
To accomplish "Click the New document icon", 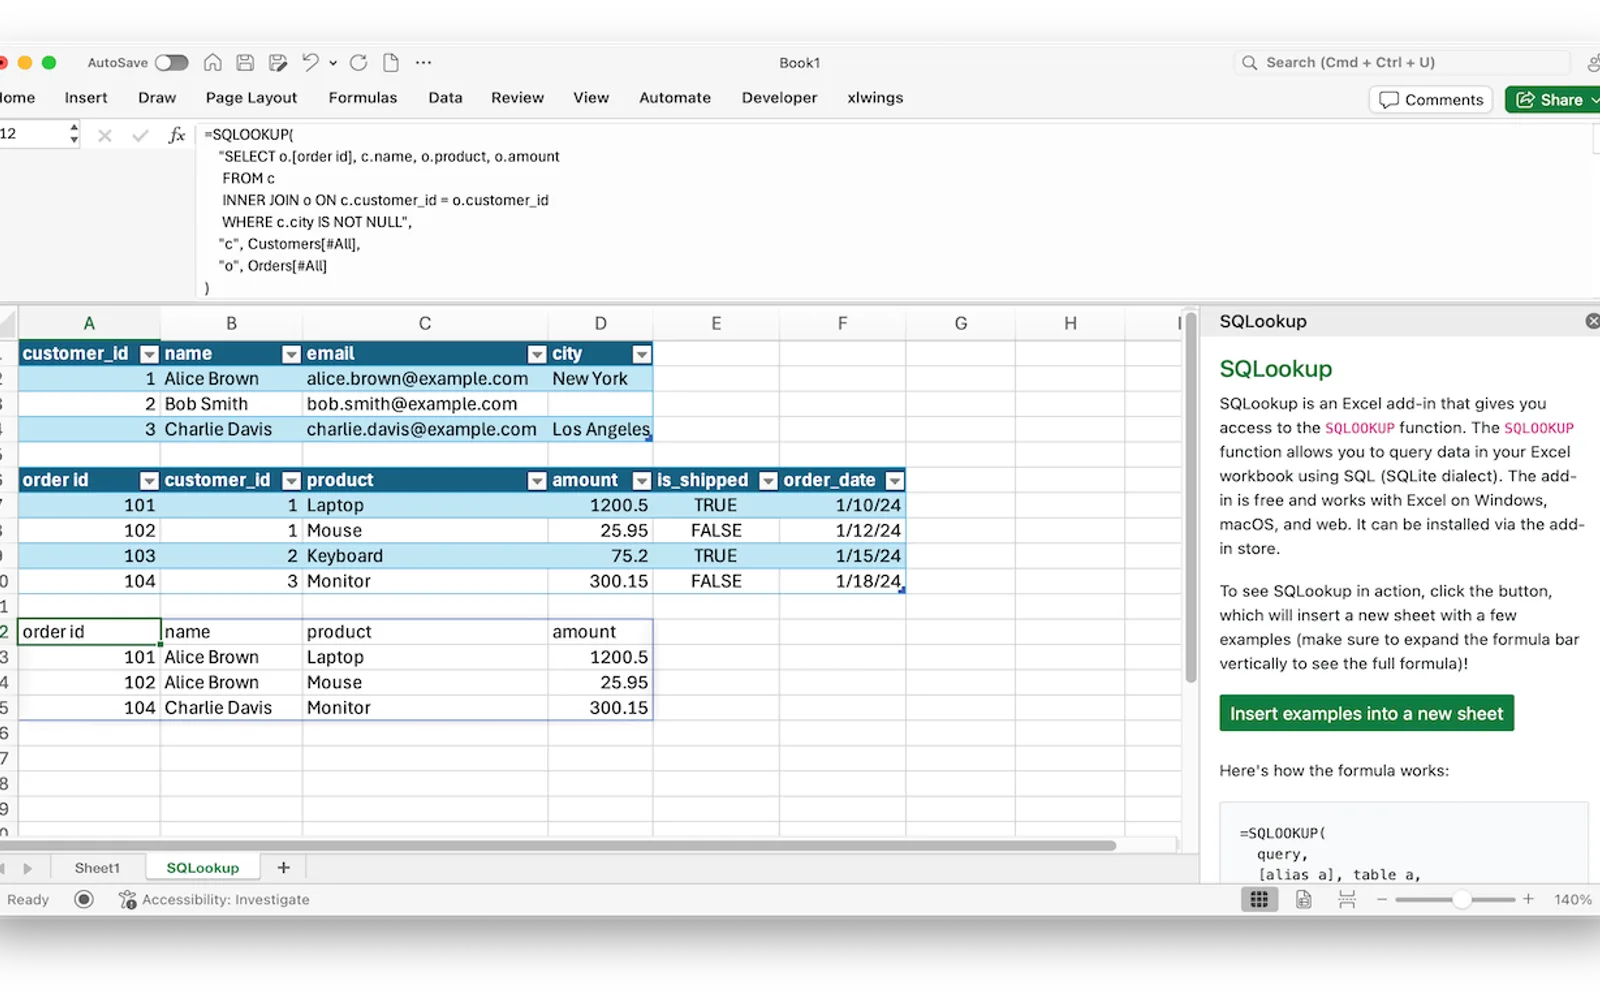I will coord(391,62).
